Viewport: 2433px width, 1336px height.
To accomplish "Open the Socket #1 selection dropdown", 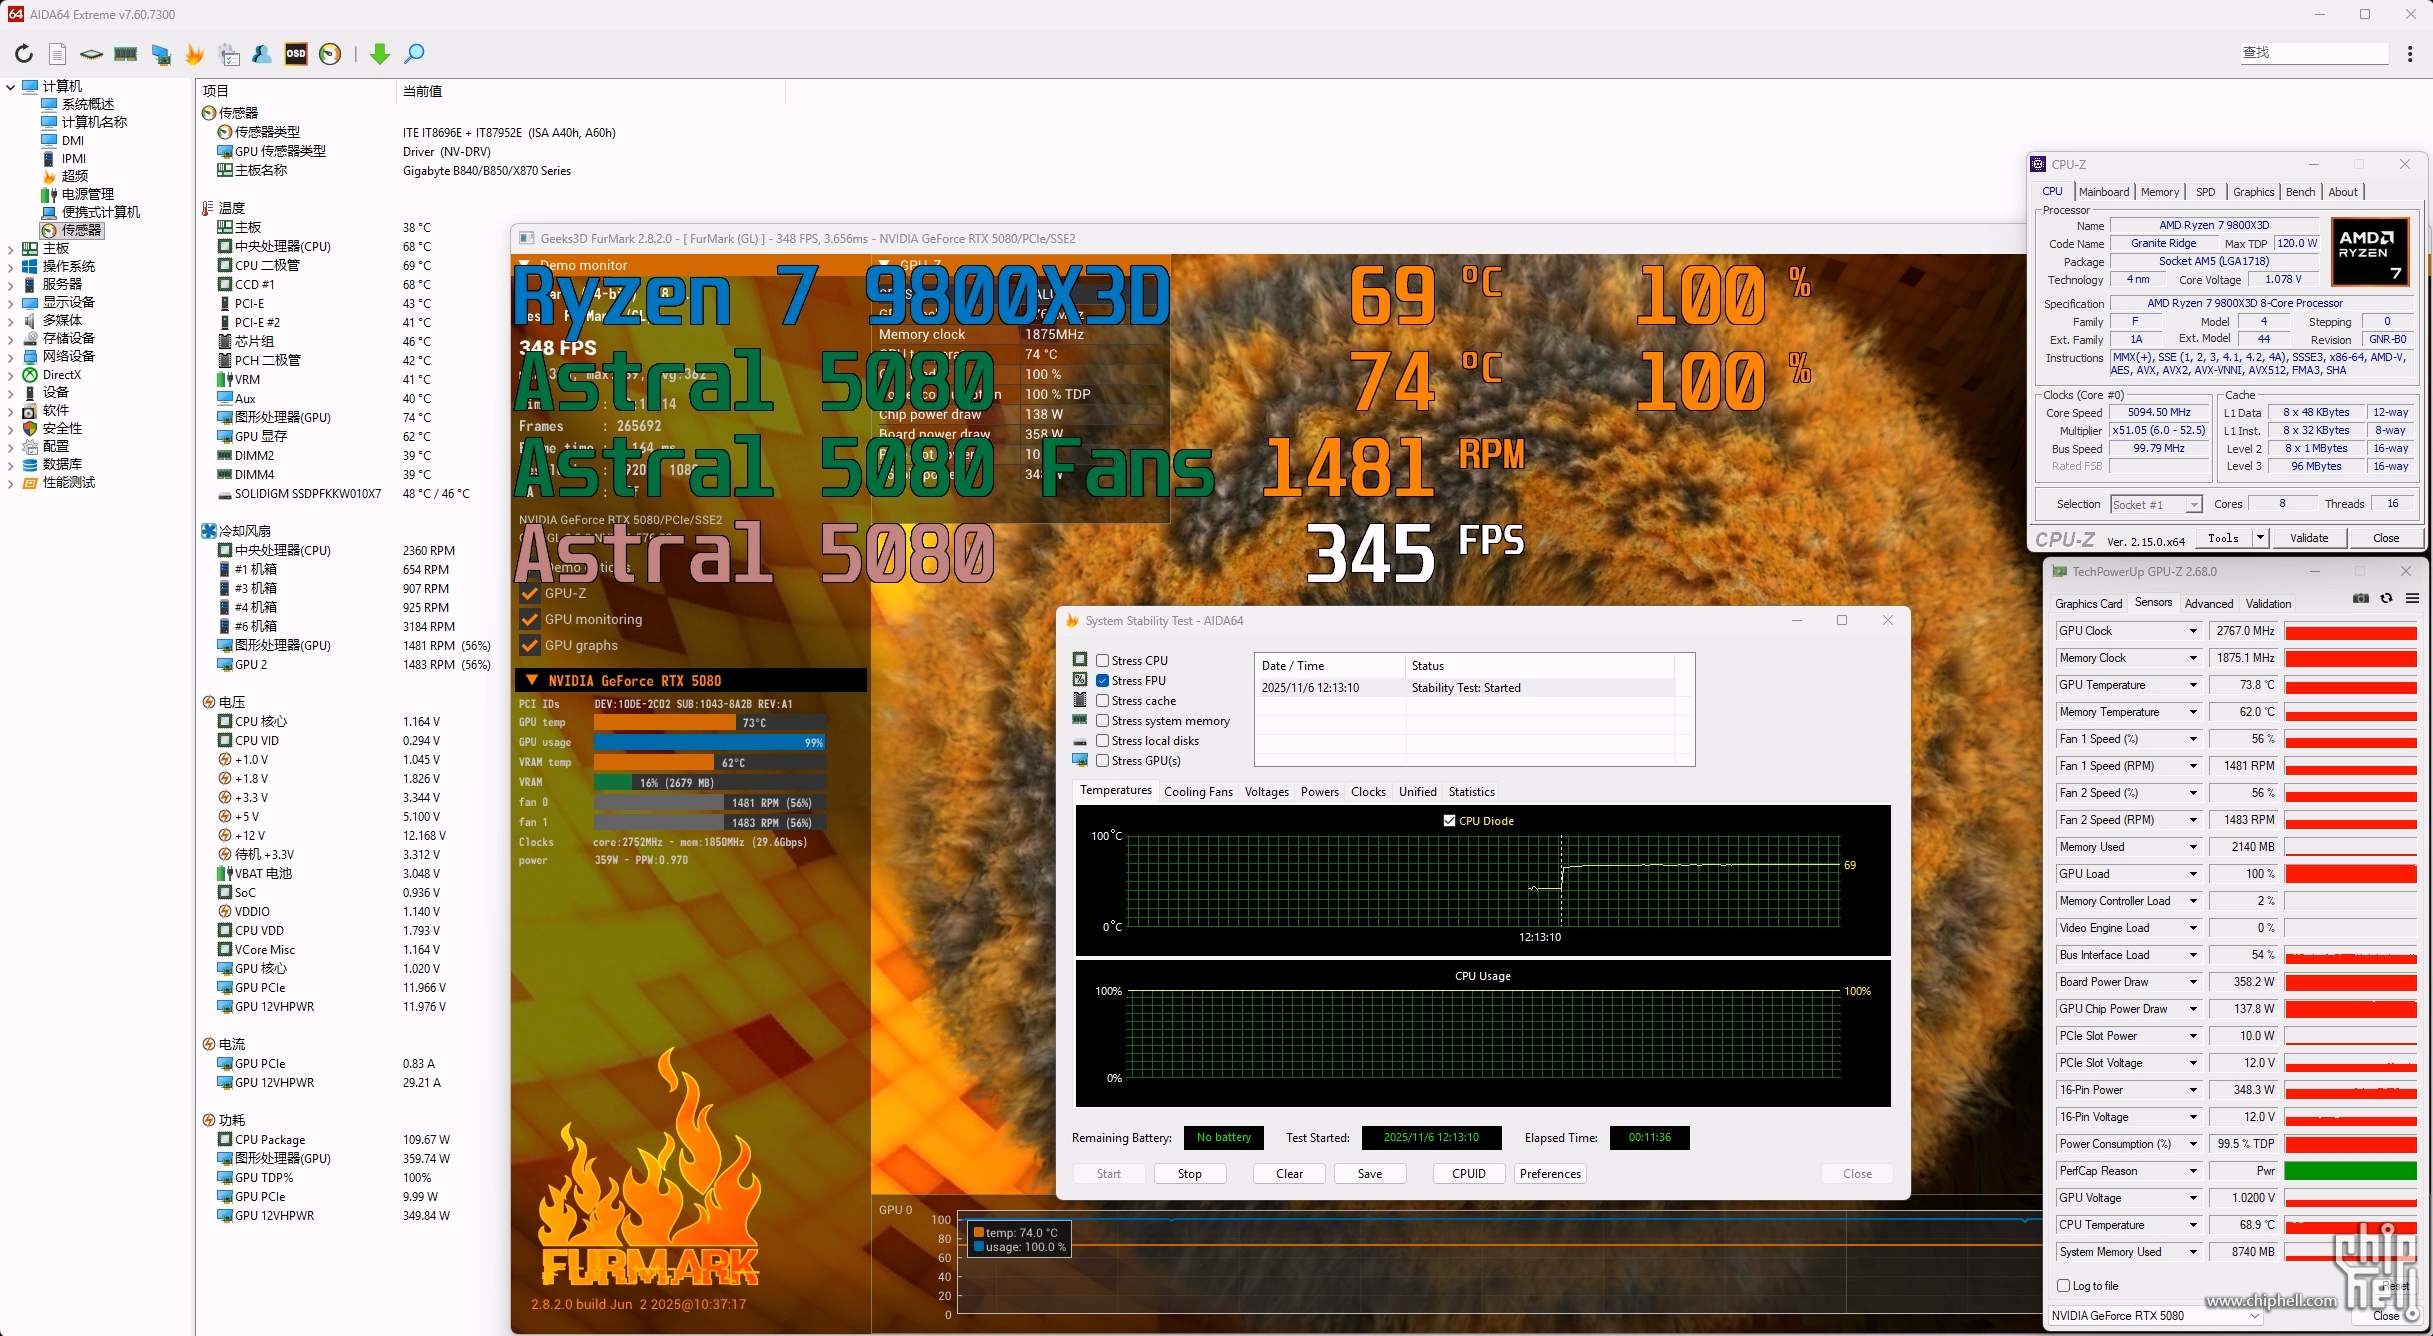I will pos(2156,505).
